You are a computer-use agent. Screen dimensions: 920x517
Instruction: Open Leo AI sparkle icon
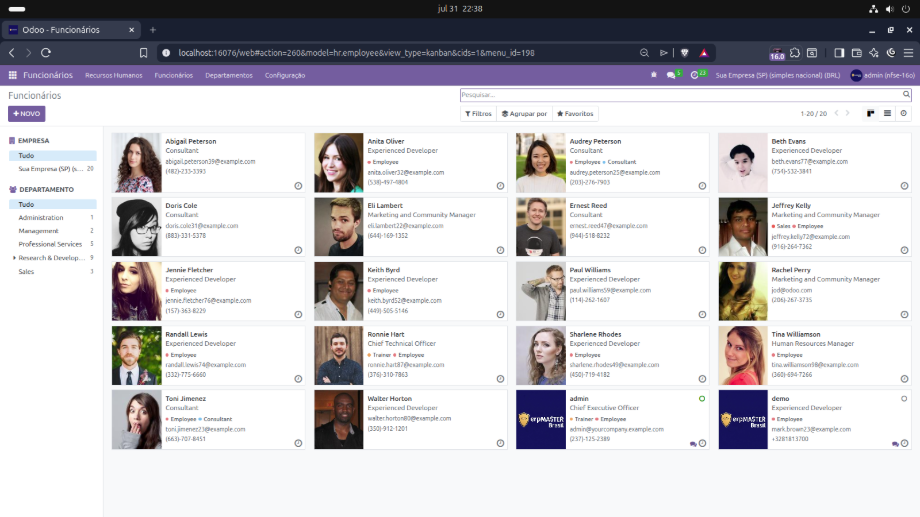(874, 53)
